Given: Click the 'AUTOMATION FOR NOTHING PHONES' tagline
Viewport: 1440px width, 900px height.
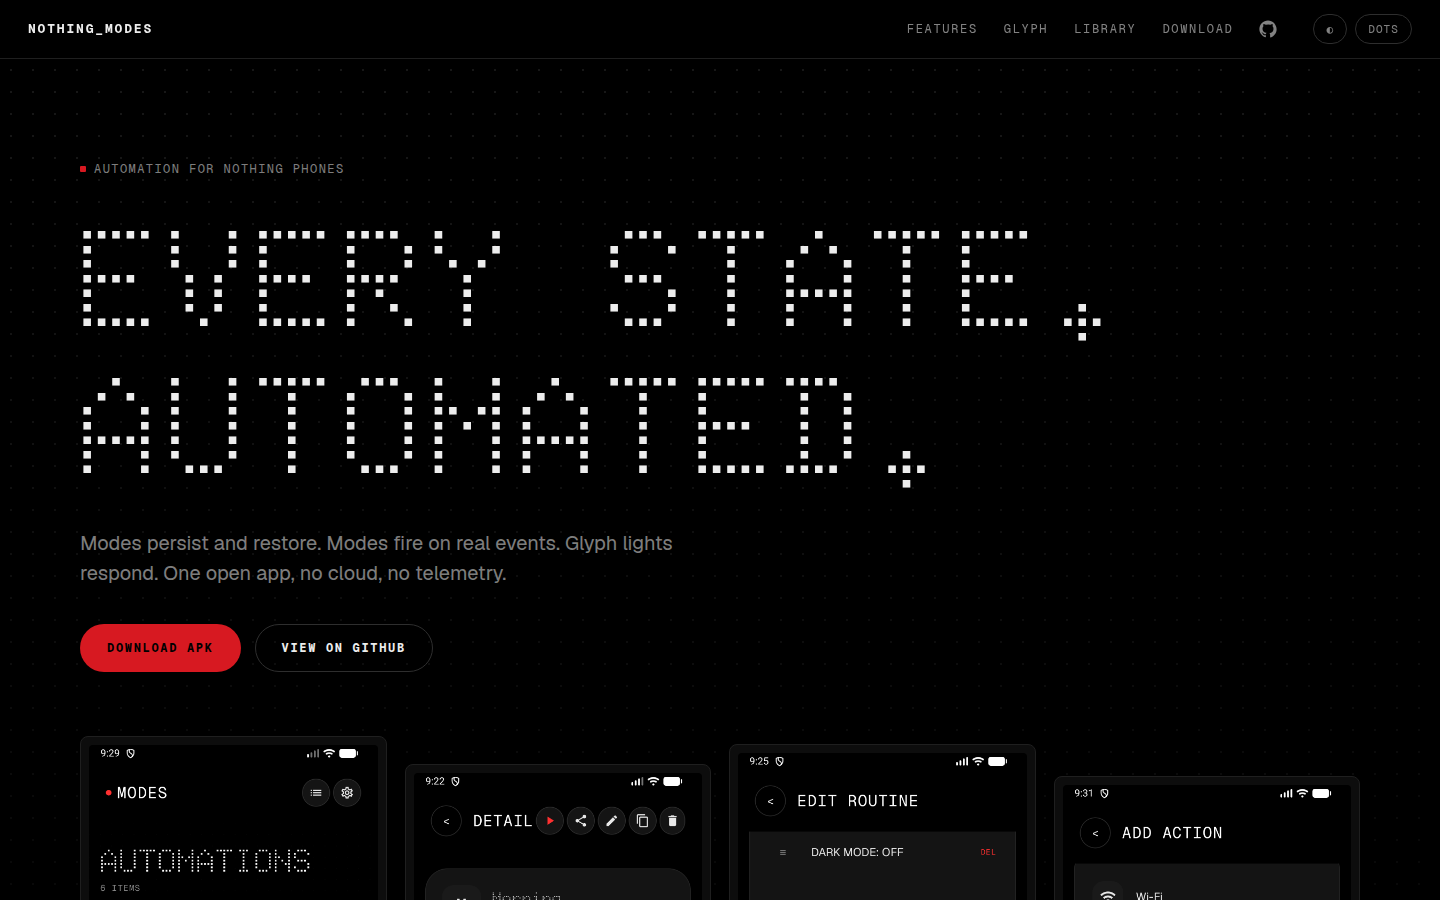Looking at the screenshot, I should (x=219, y=169).
